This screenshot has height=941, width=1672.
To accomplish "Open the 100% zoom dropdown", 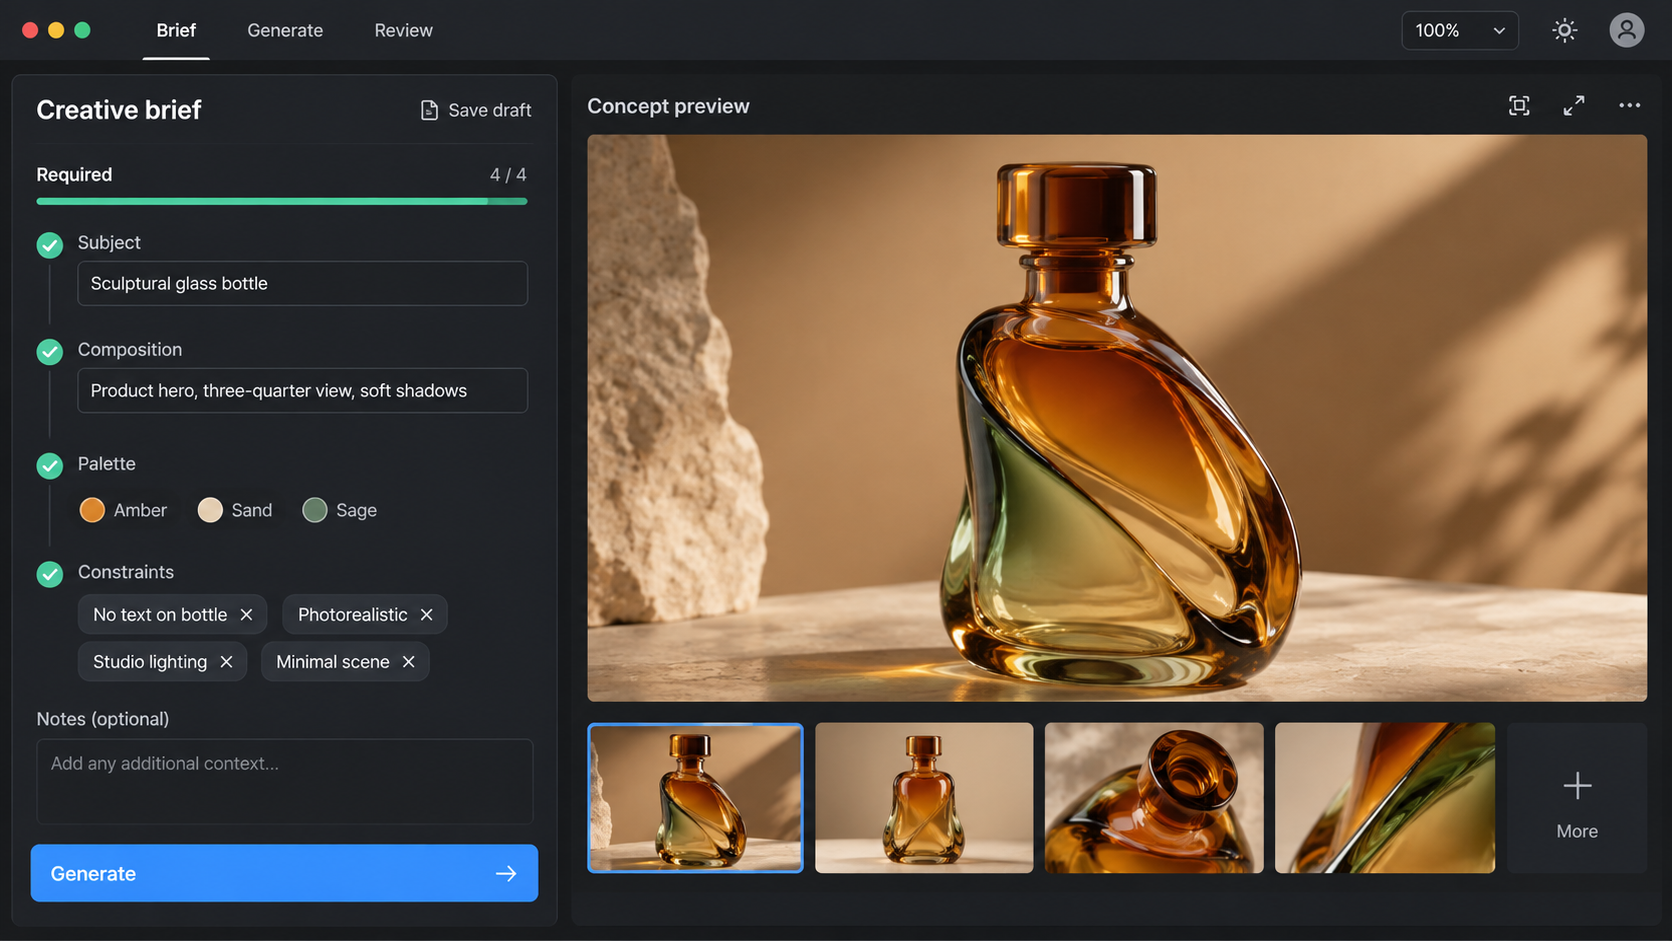I will click(x=1460, y=30).
